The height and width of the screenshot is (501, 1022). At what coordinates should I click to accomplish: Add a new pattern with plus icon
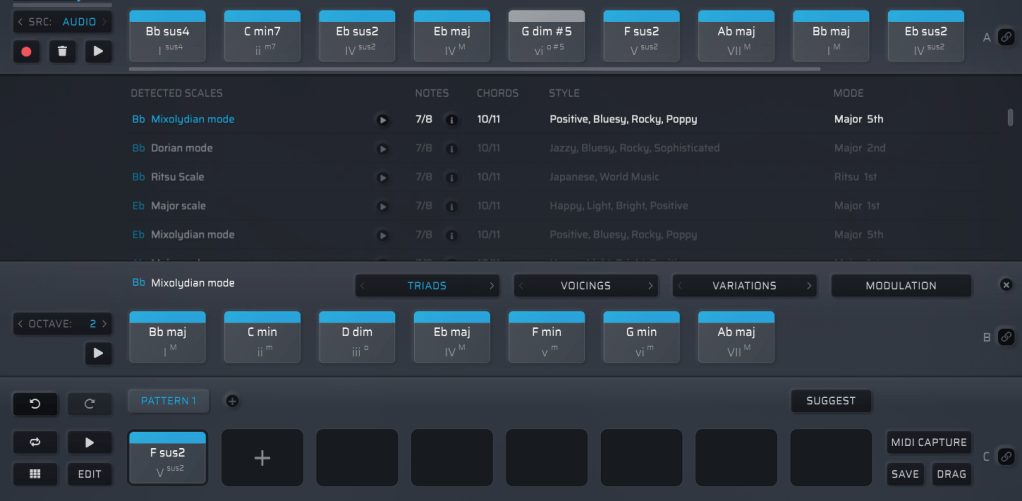pos(232,401)
